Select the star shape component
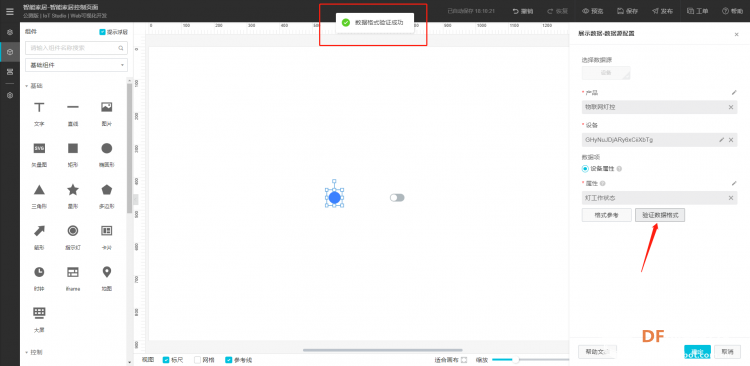The image size is (750, 366). [73, 196]
